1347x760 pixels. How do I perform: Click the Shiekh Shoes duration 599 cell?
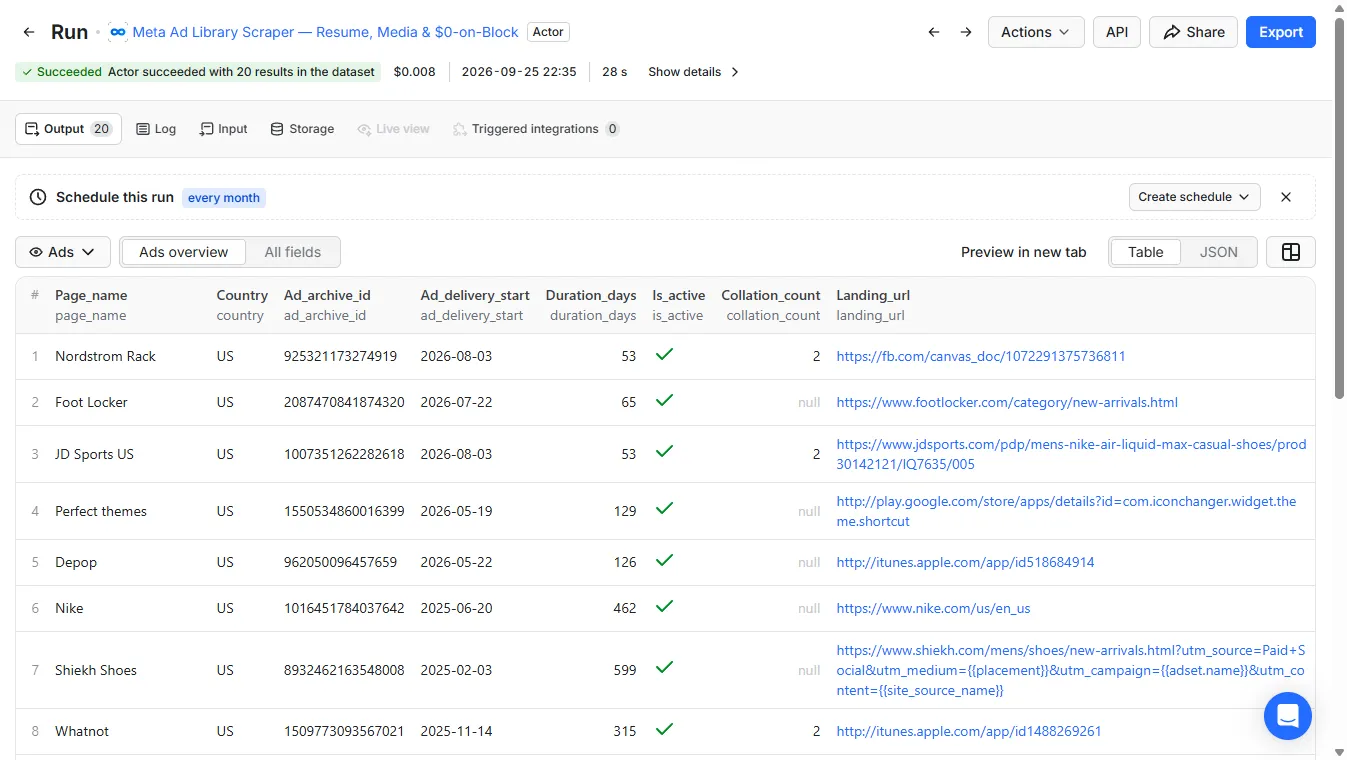[625, 670]
